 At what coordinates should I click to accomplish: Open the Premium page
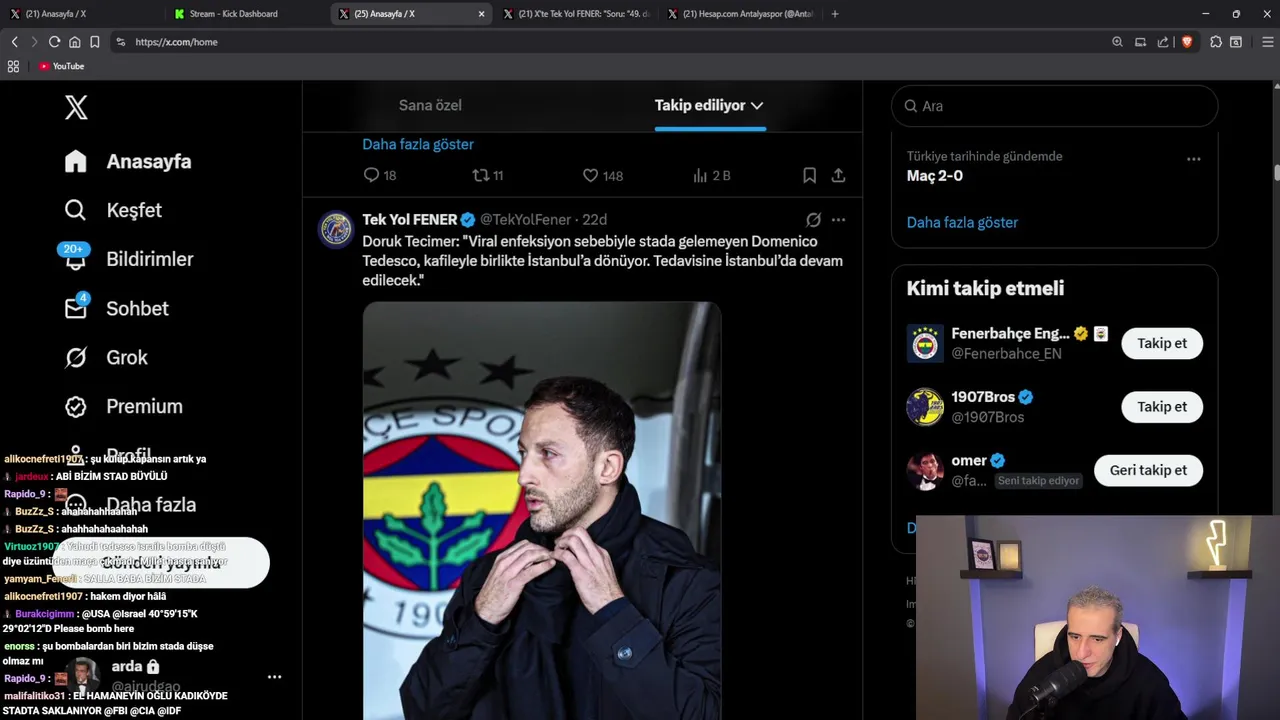tap(124, 406)
